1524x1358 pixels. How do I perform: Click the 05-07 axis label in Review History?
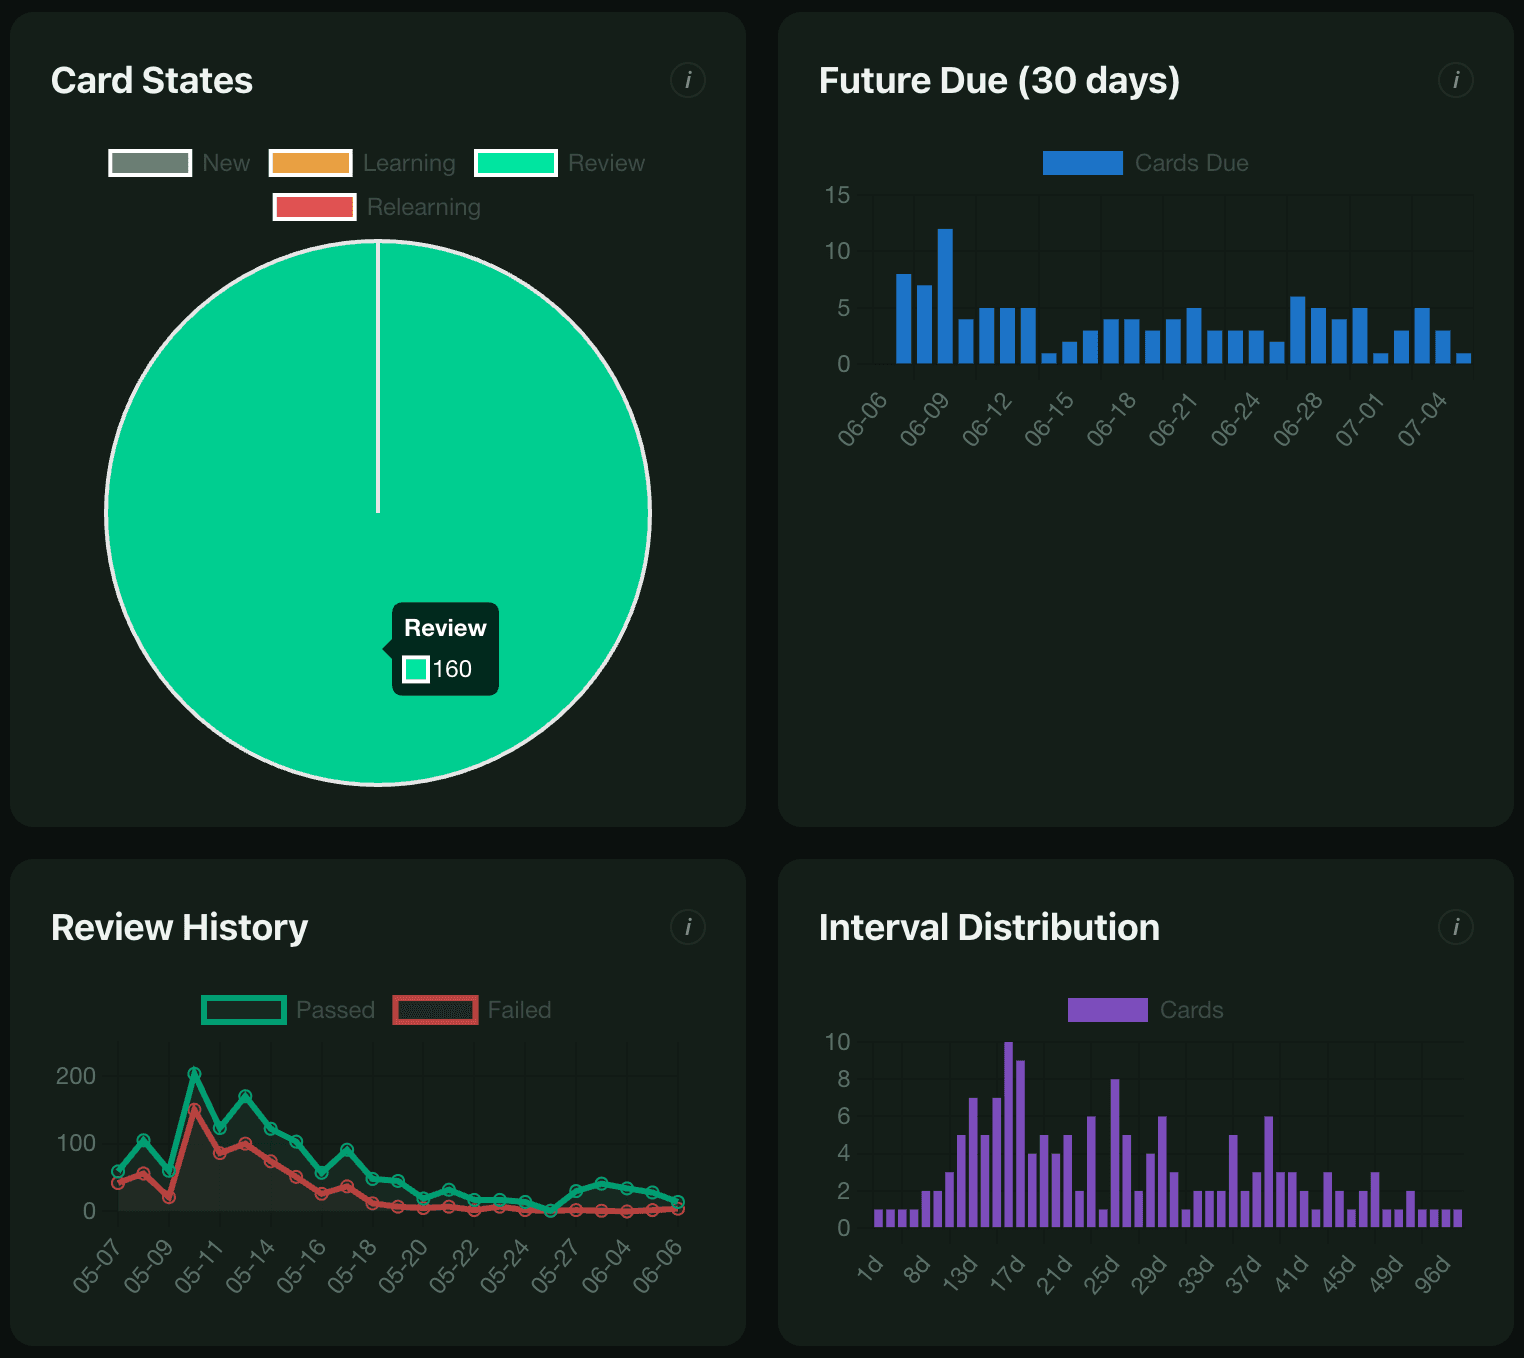97,1266
